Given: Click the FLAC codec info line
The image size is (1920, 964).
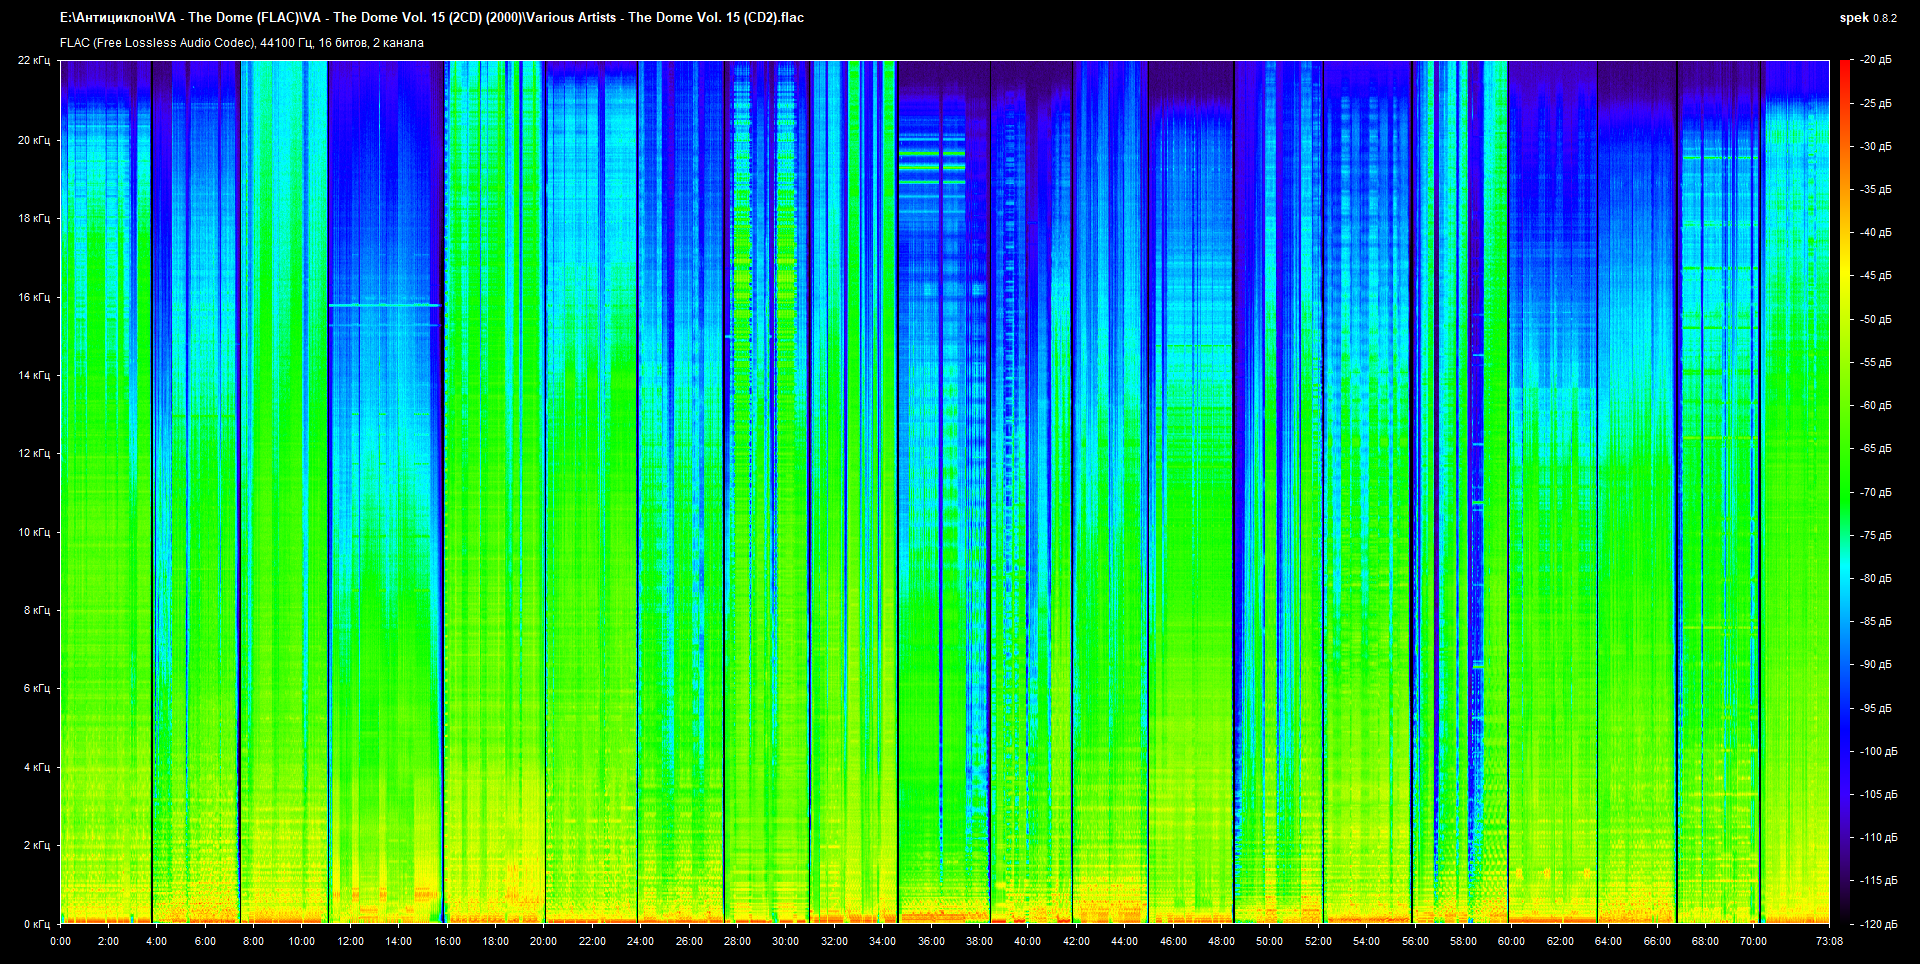Looking at the screenshot, I should click(241, 43).
